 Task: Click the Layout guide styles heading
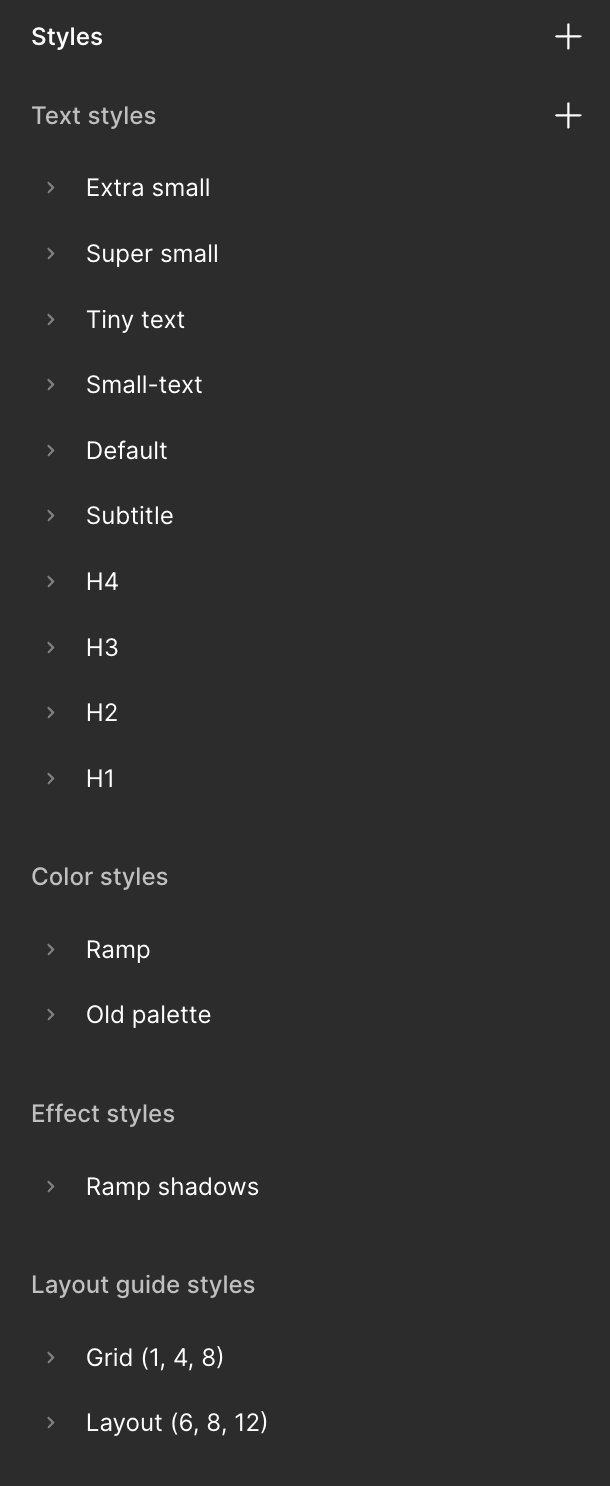pyautogui.click(x=143, y=1285)
